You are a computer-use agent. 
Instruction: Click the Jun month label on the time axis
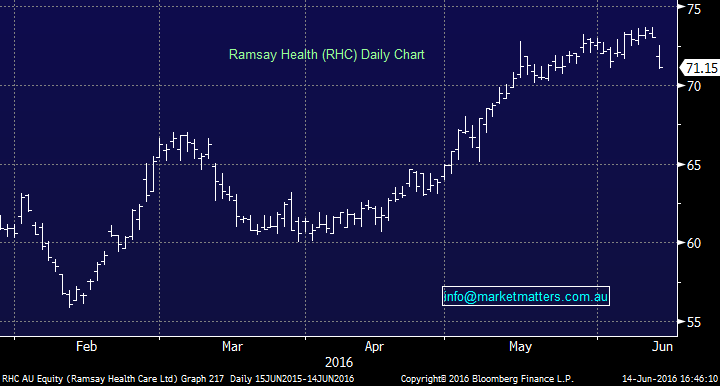[x=662, y=346]
